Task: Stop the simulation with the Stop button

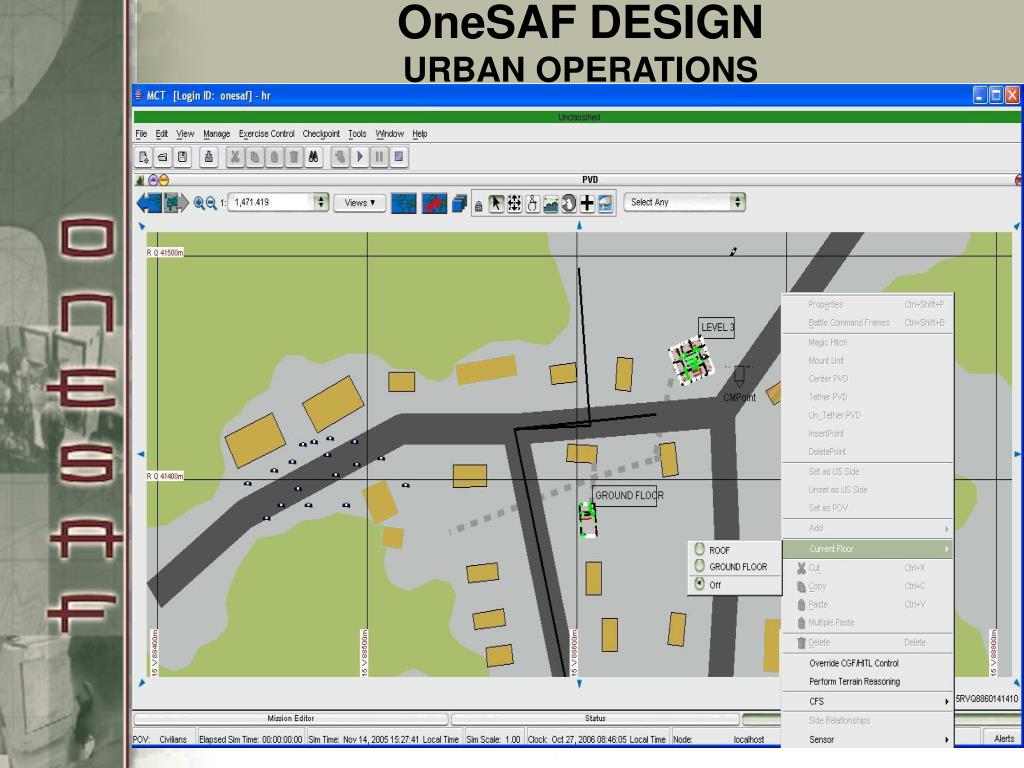Action: pyautogui.click(x=399, y=157)
